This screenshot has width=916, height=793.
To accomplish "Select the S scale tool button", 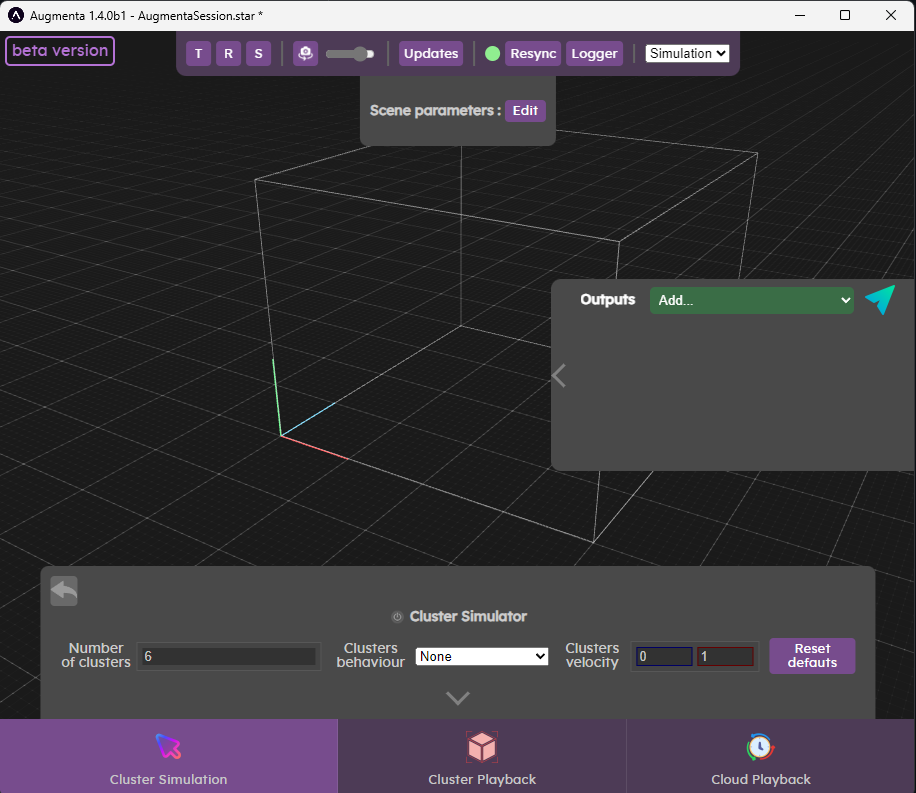I will point(258,54).
